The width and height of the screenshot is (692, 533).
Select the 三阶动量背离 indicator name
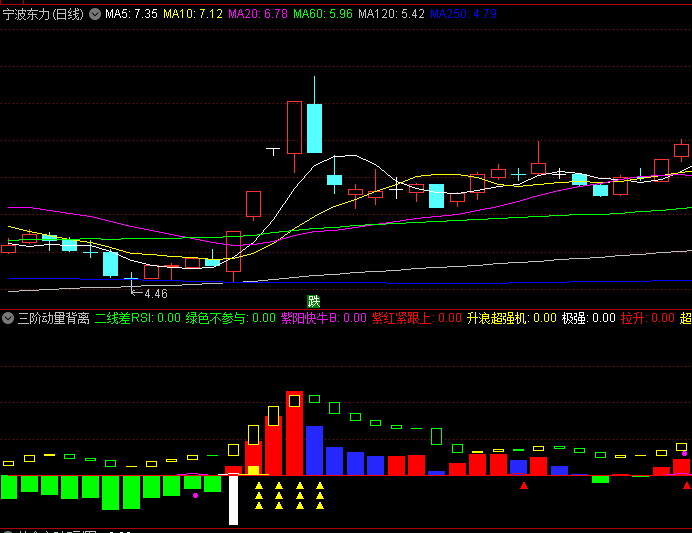(53, 318)
